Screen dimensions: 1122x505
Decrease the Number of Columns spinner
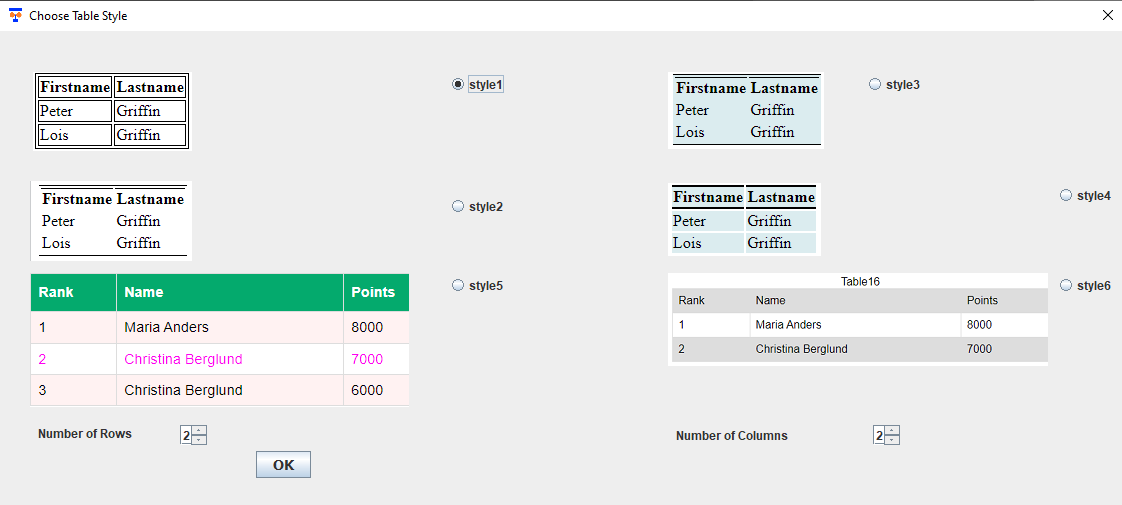tap(892, 440)
